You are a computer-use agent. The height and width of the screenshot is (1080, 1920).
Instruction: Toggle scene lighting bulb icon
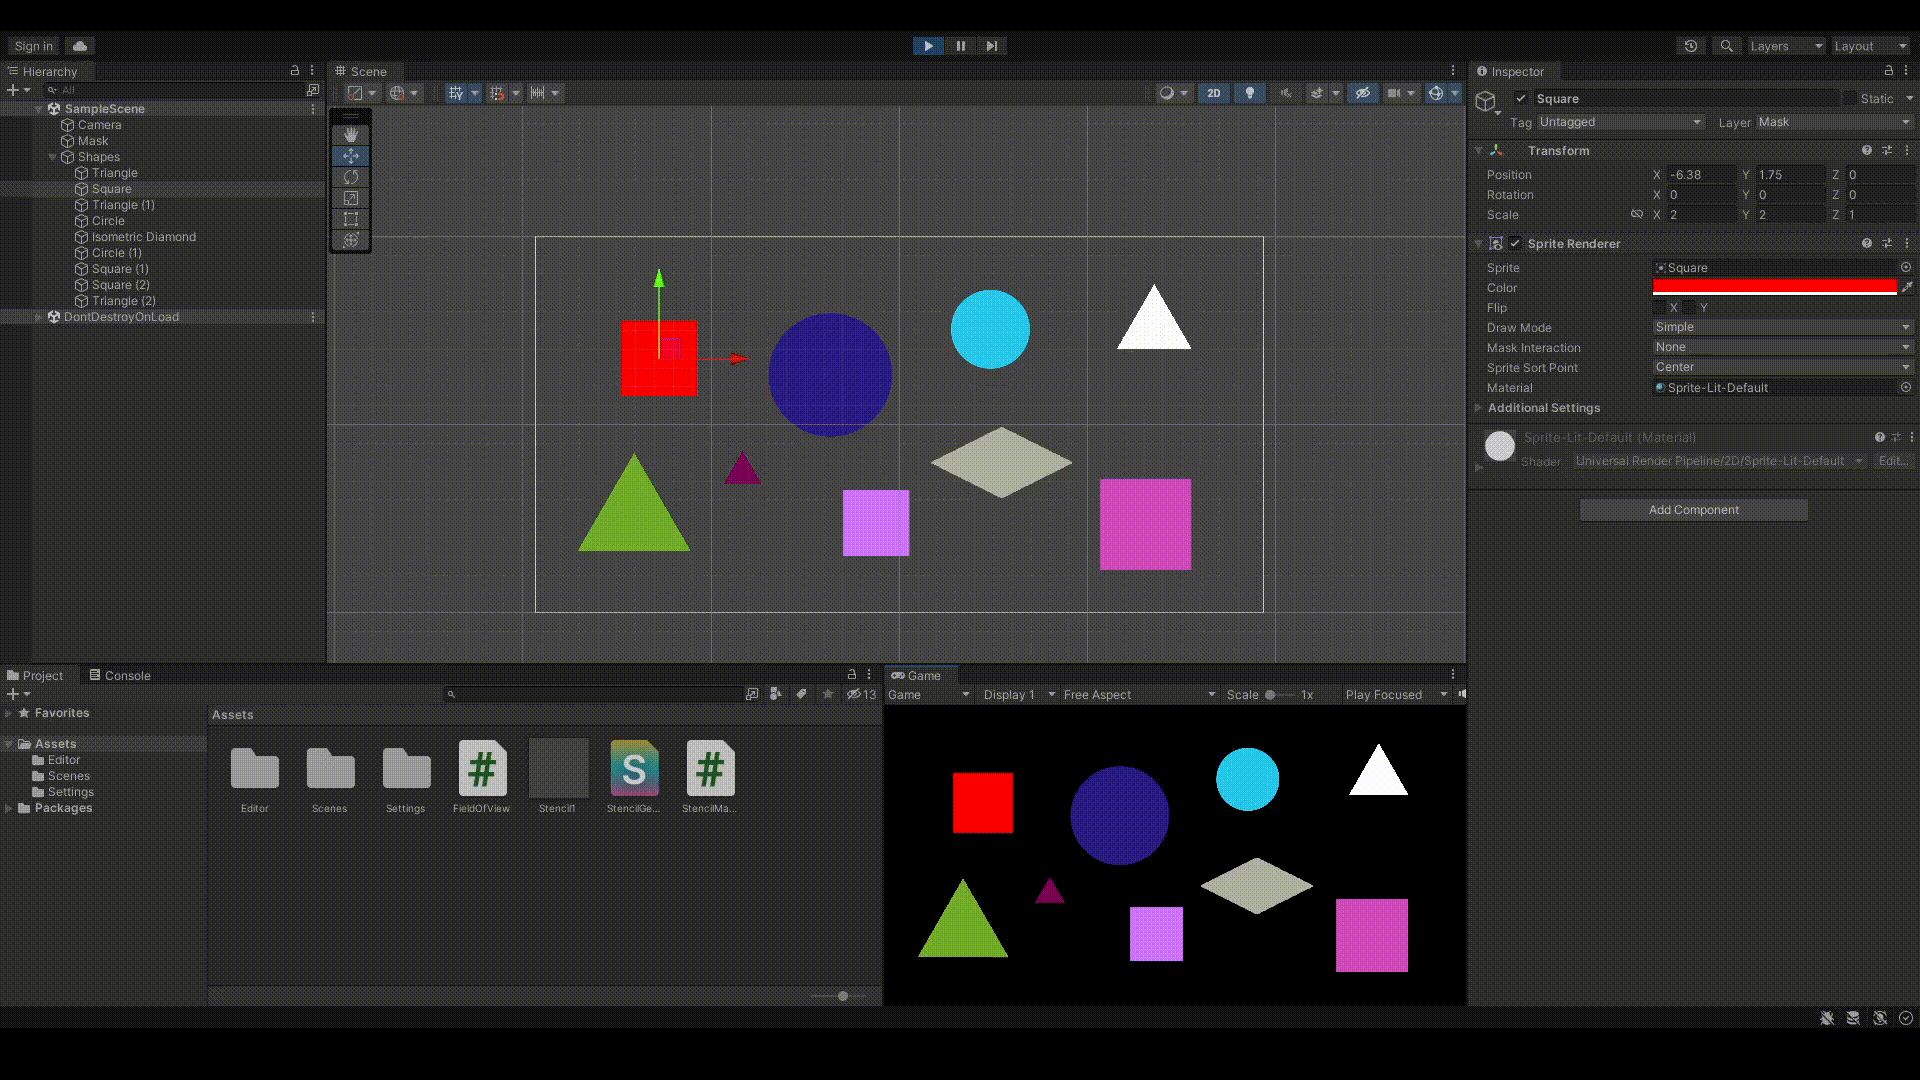tap(1249, 93)
